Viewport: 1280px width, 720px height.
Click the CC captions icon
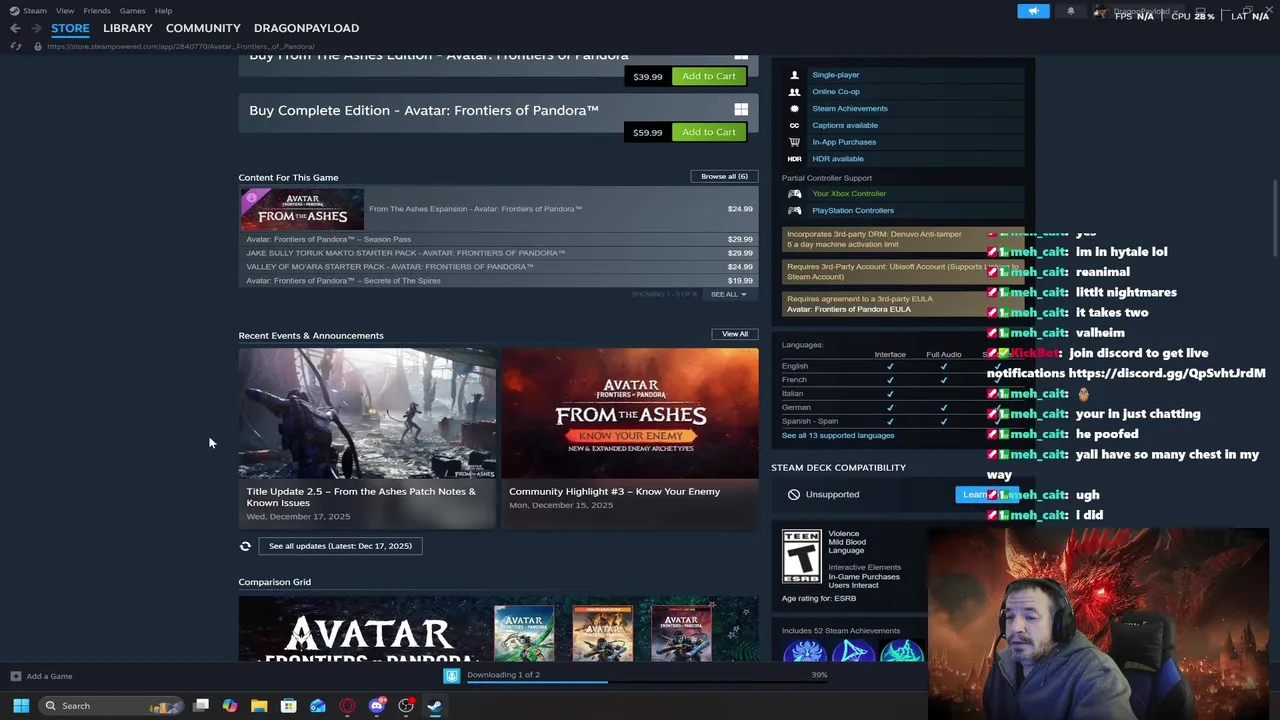coord(794,125)
